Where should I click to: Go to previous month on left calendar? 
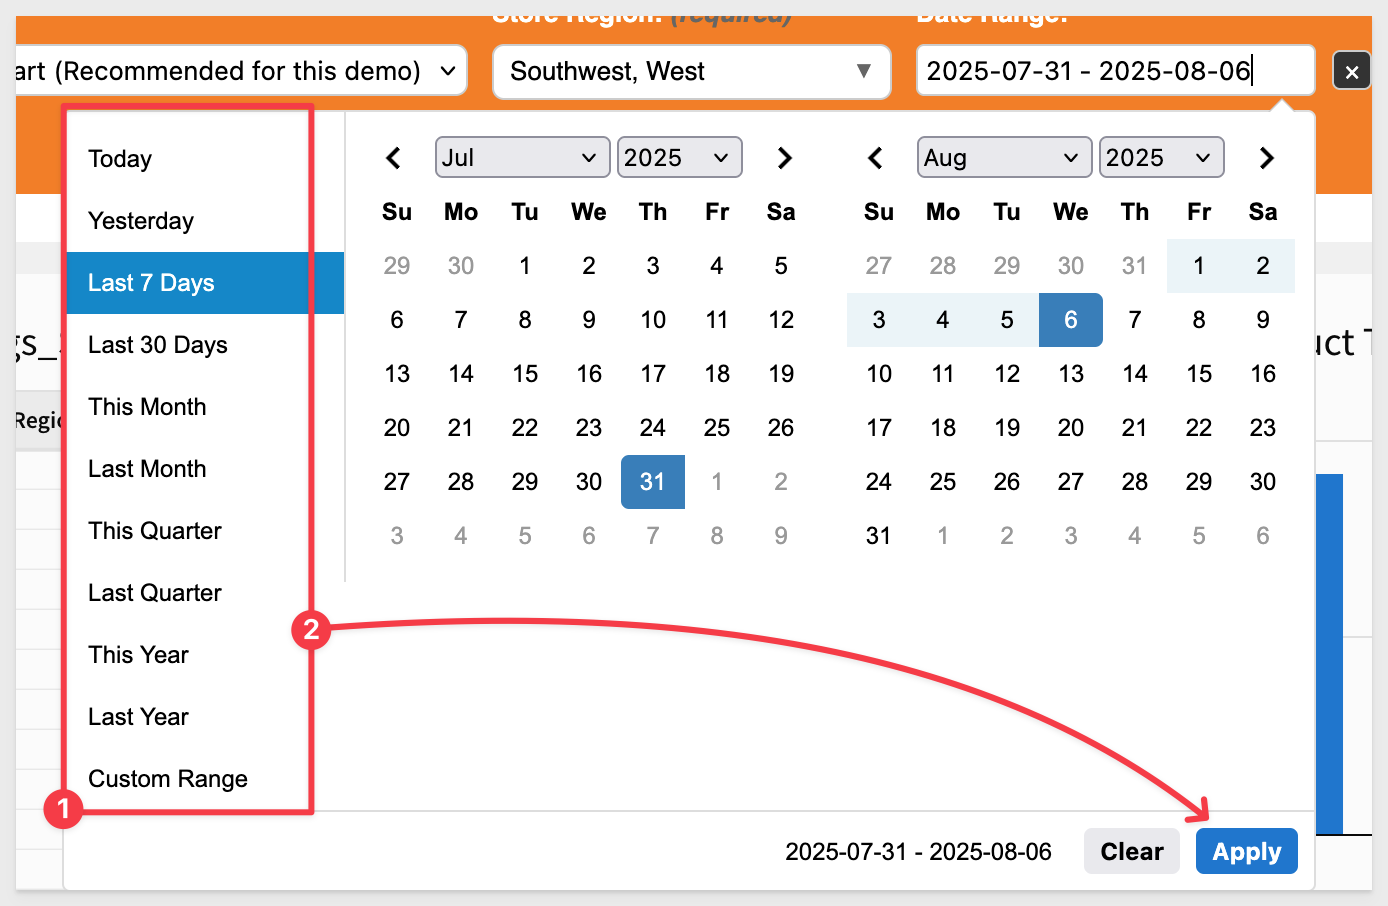coord(394,158)
